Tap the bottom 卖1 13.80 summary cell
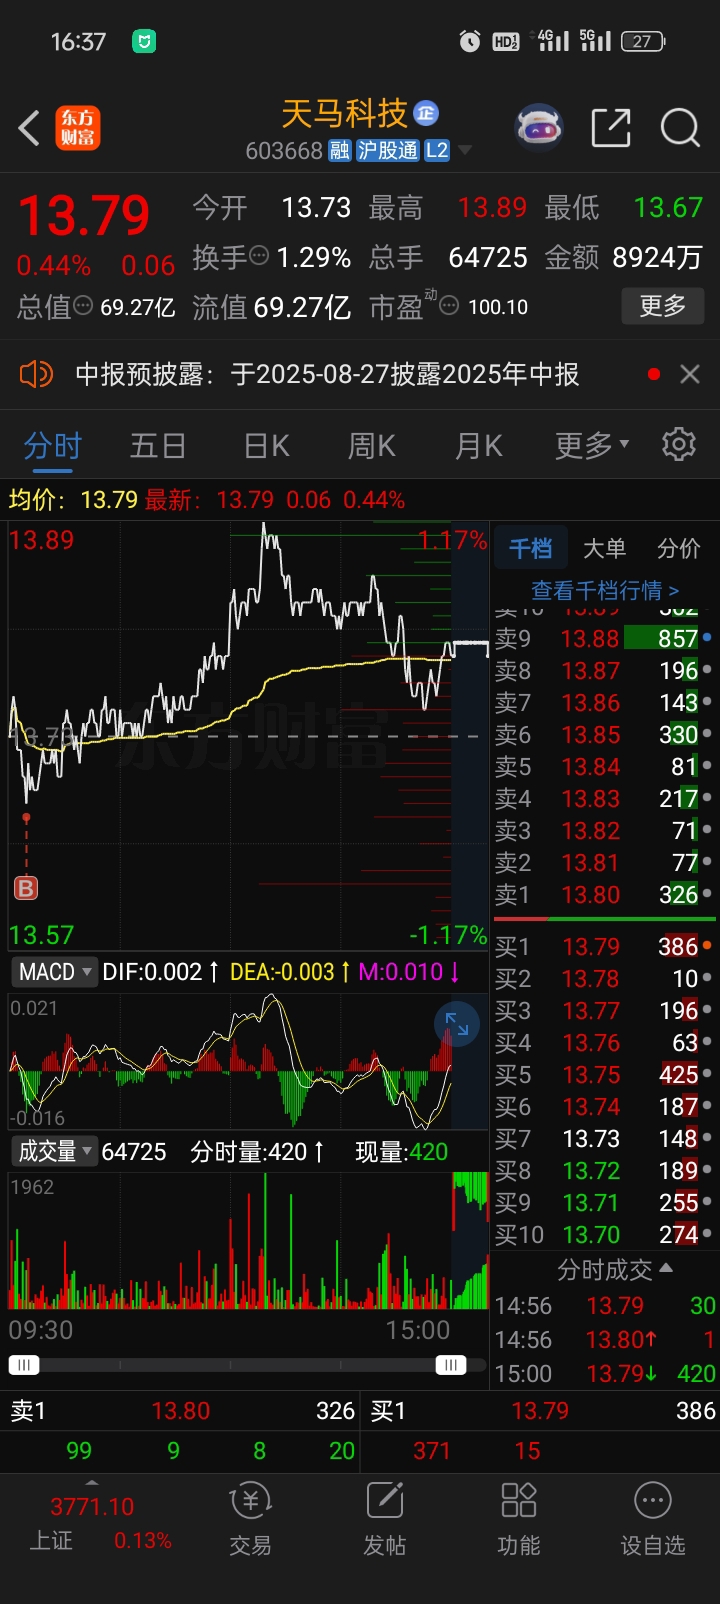The height and width of the screenshot is (1604, 720). tap(181, 1411)
